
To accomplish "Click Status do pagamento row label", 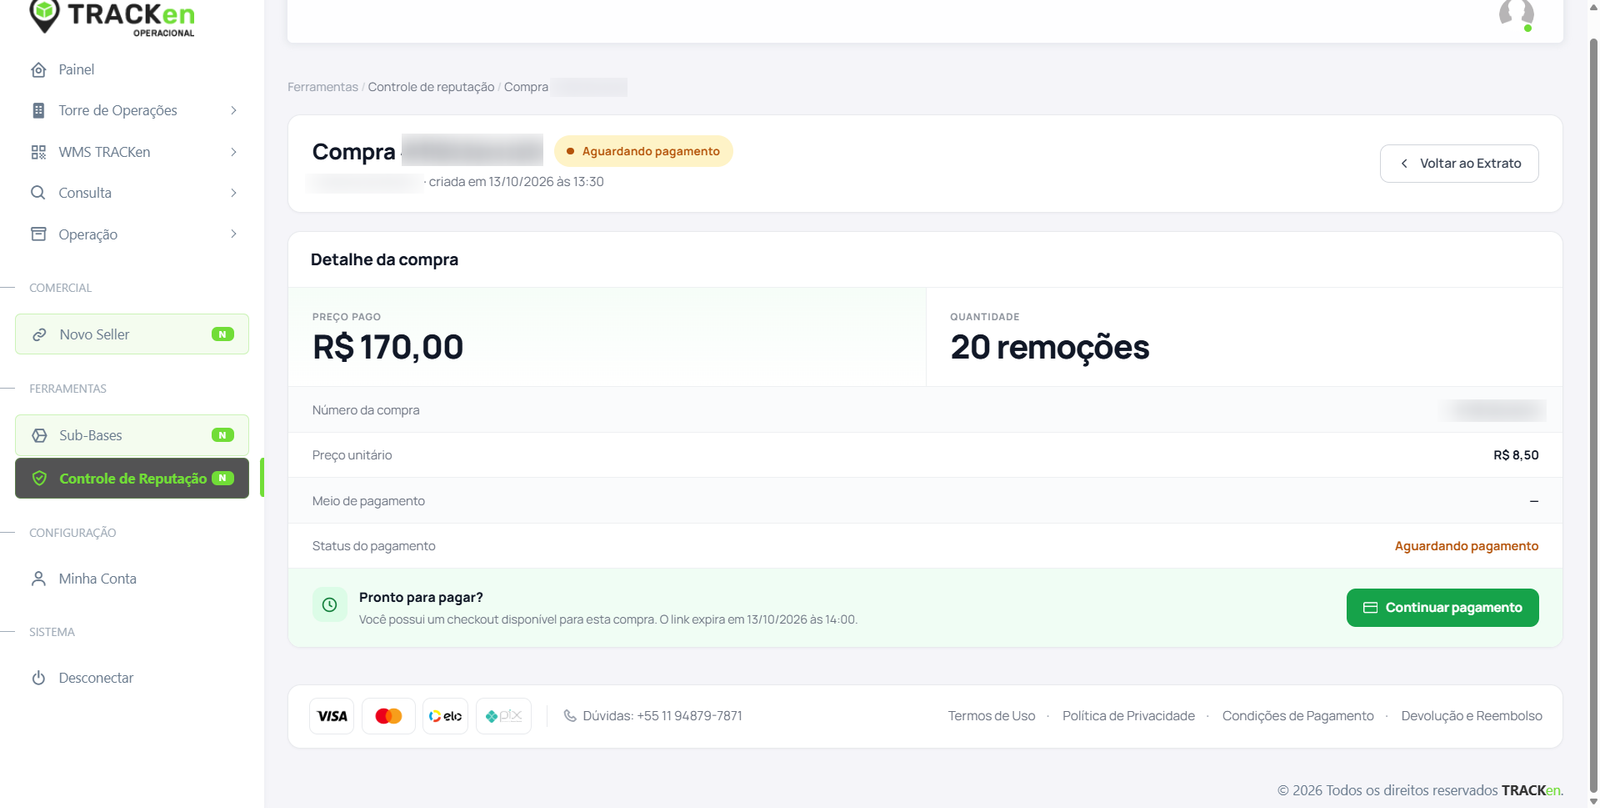I will pyautogui.click(x=374, y=546).
